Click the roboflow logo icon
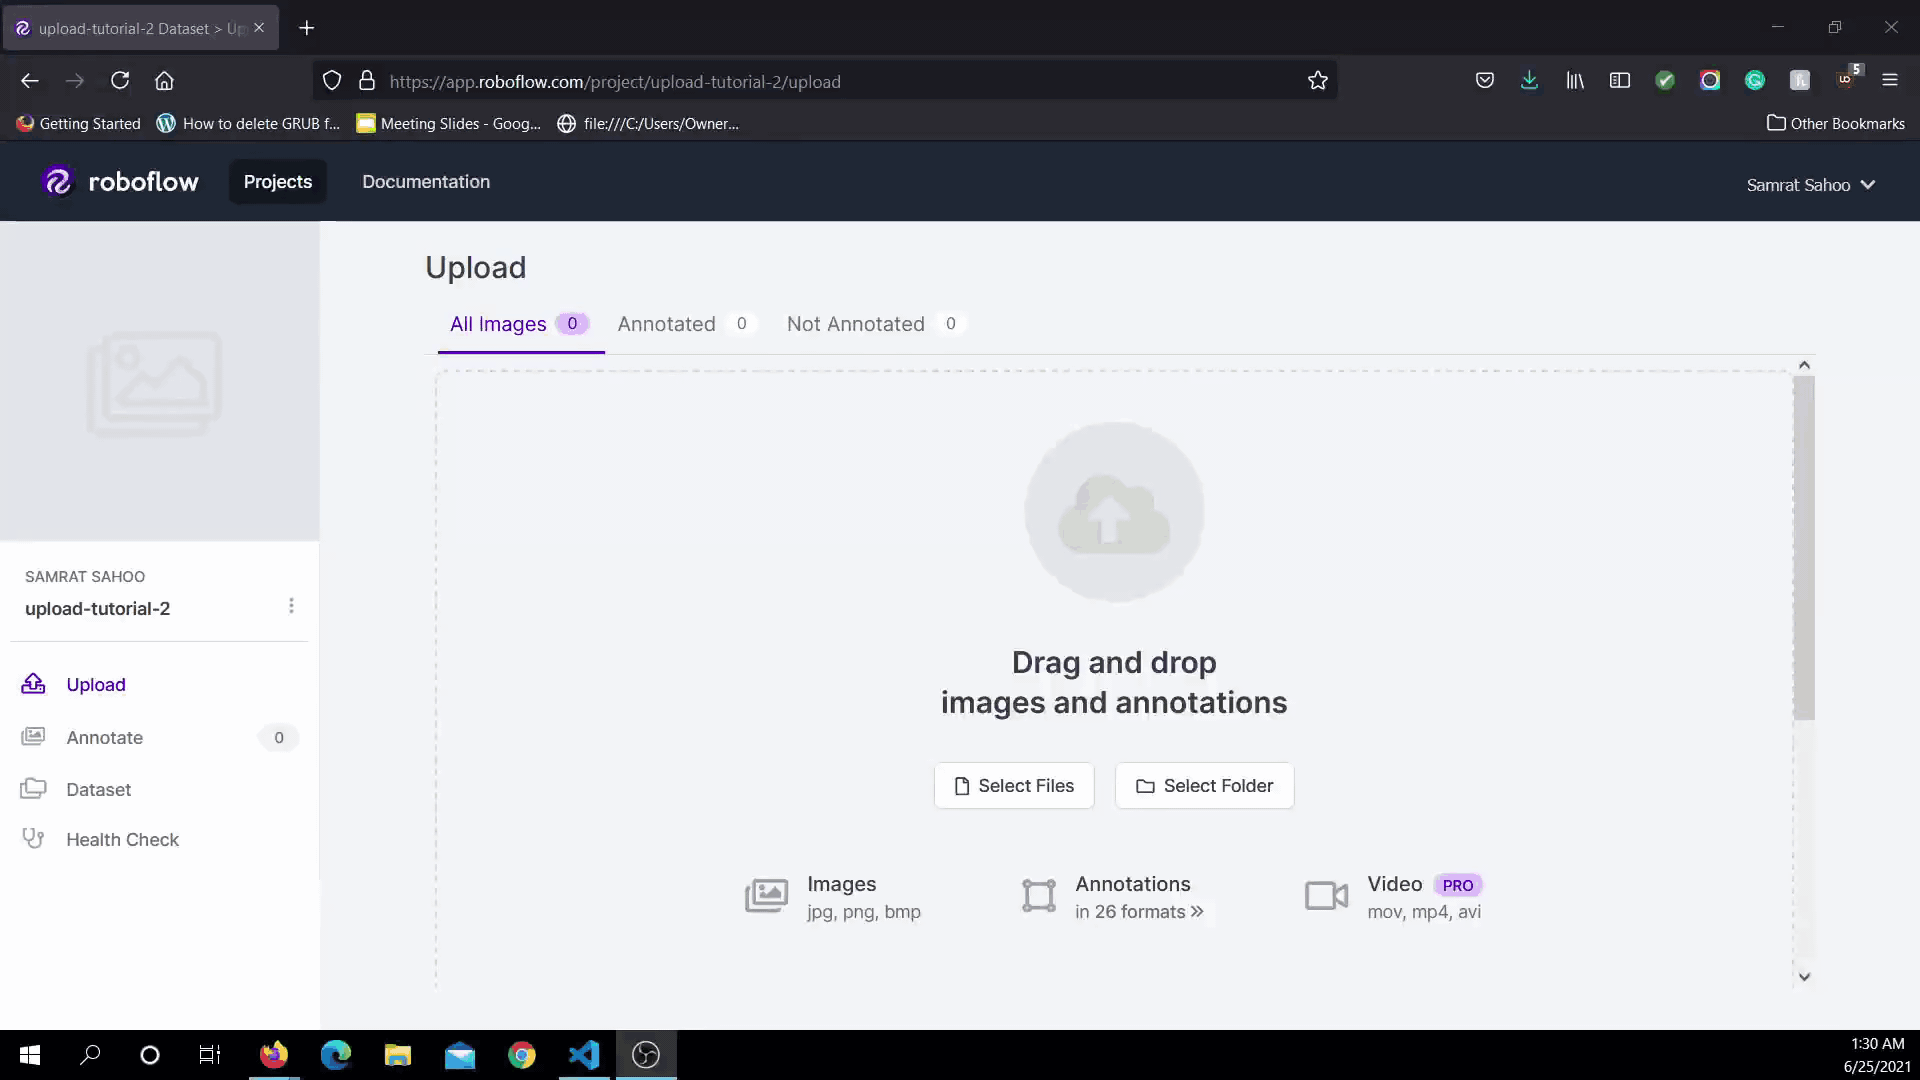1920x1080 pixels. click(58, 182)
